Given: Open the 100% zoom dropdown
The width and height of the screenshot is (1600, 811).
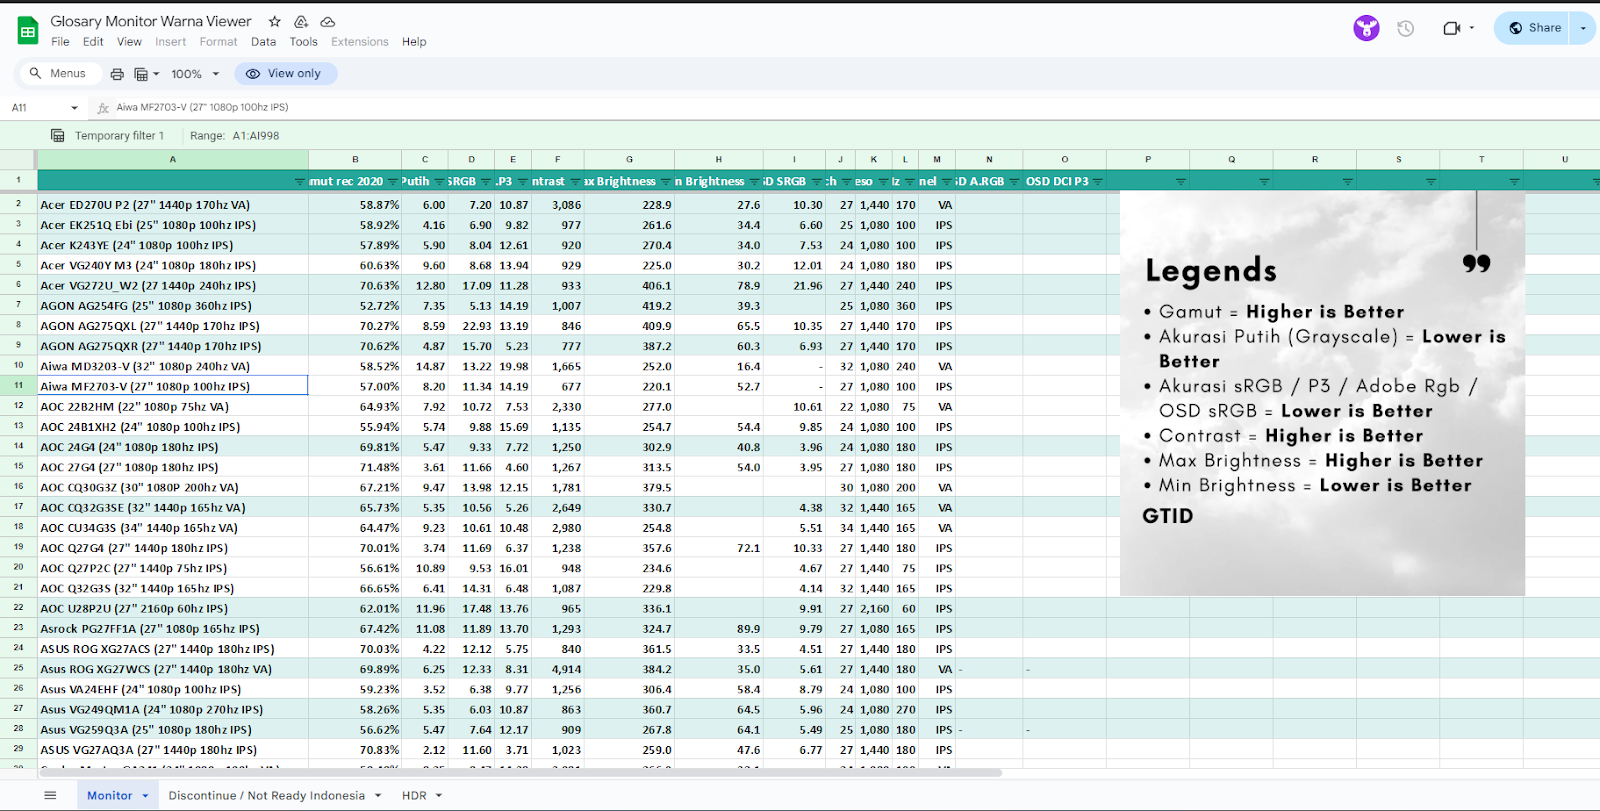Looking at the screenshot, I should pyautogui.click(x=195, y=74).
